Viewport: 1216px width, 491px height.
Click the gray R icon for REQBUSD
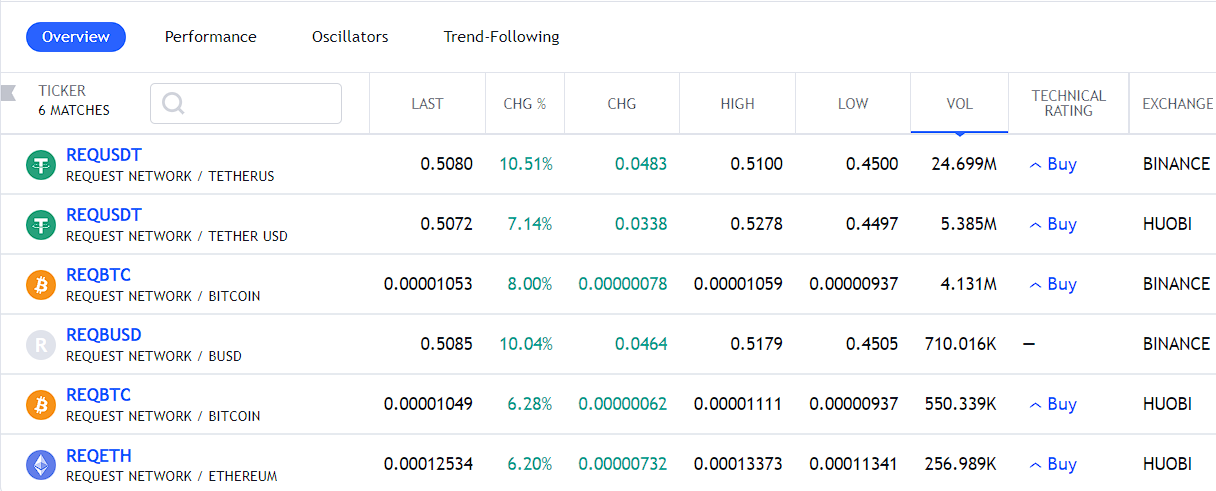coord(41,345)
